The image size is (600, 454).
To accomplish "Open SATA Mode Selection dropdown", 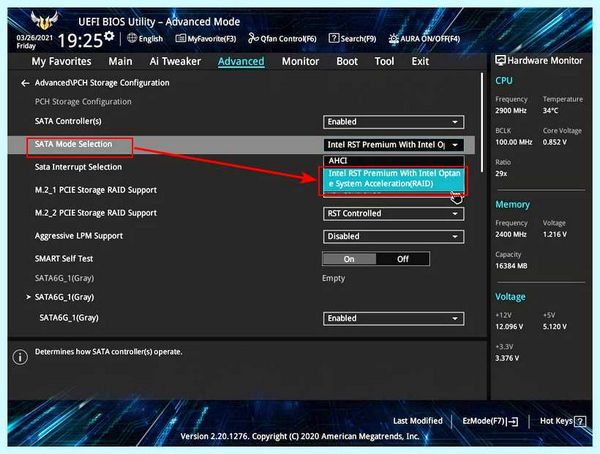I will point(393,145).
